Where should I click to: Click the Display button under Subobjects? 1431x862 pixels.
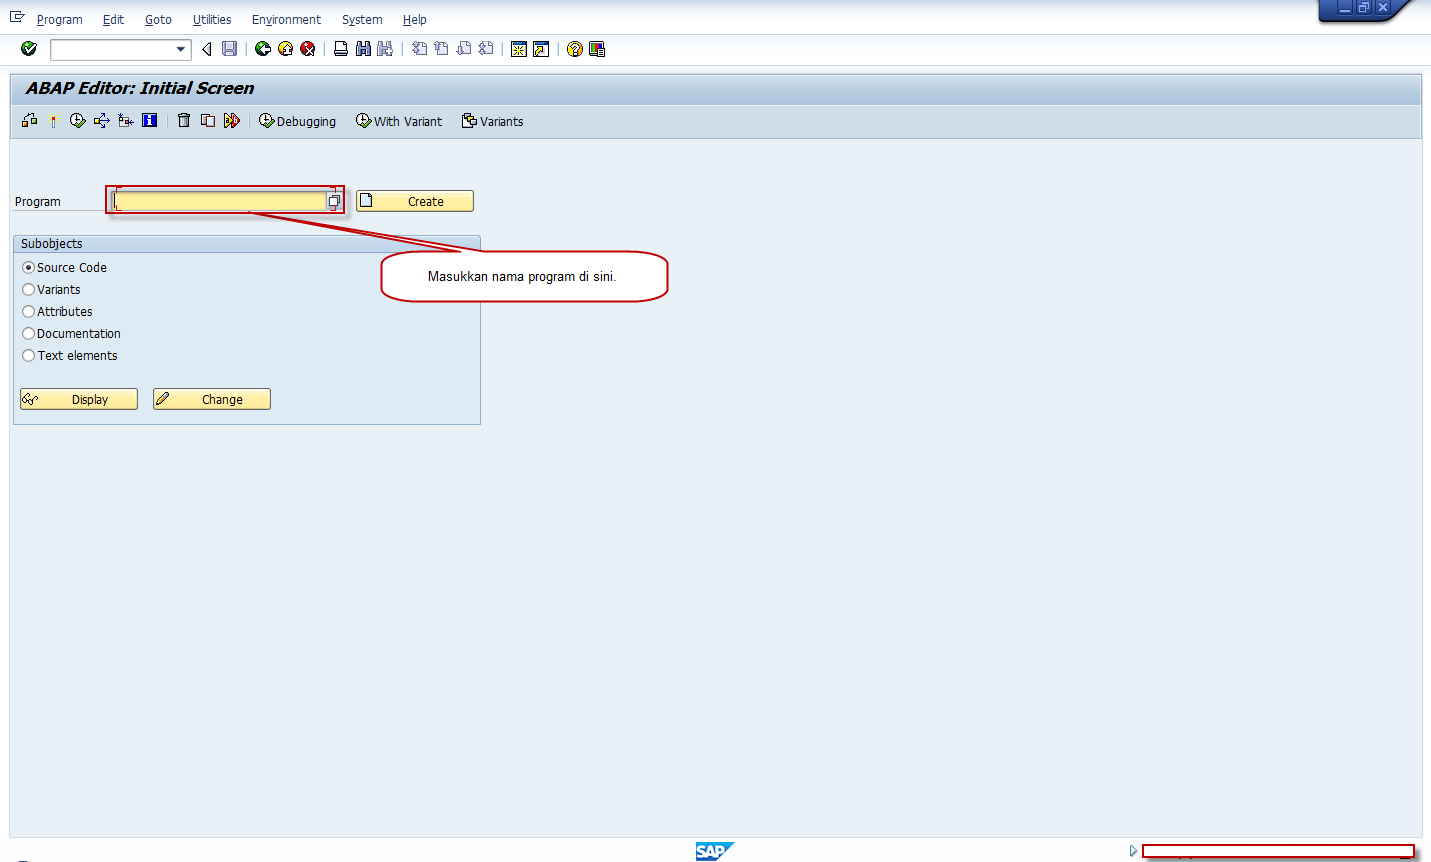pyautogui.click(x=78, y=398)
